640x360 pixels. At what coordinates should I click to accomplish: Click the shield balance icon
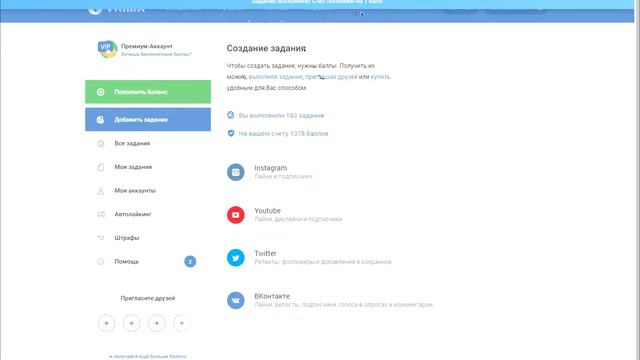[x=231, y=133]
